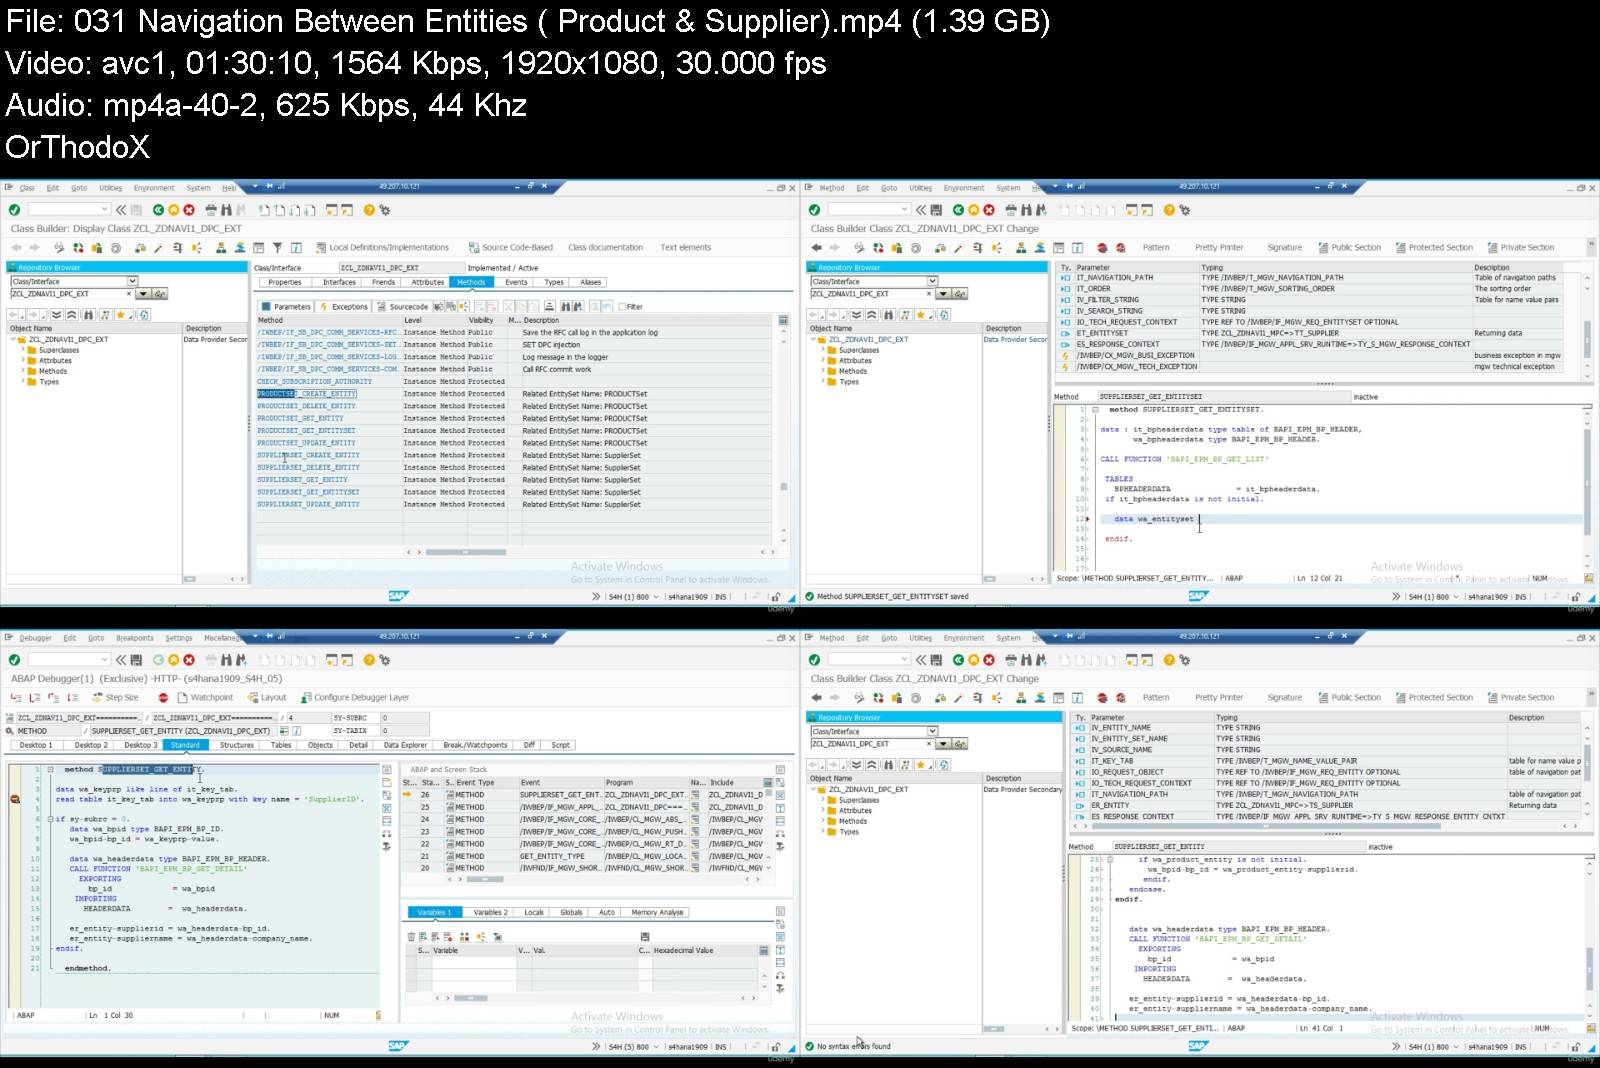Click Print icon in Display Class window
The width and height of the screenshot is (1600, 1068).
[x=211, y=210]
